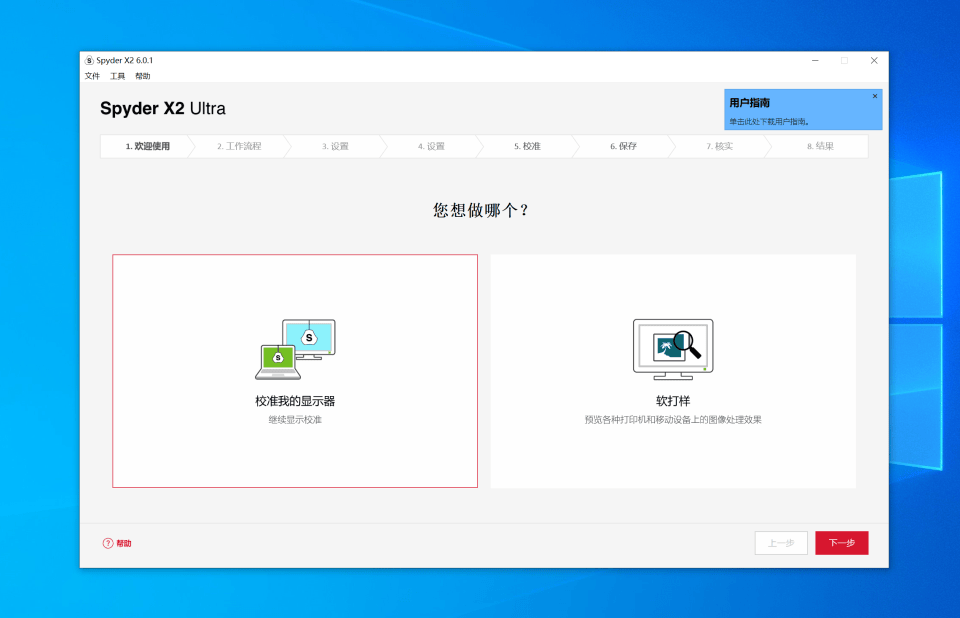Image resolution: width=960 pixels, height=618 pixels.
Task: Click the red question mark help icon
Action: (x=108, y=543)
